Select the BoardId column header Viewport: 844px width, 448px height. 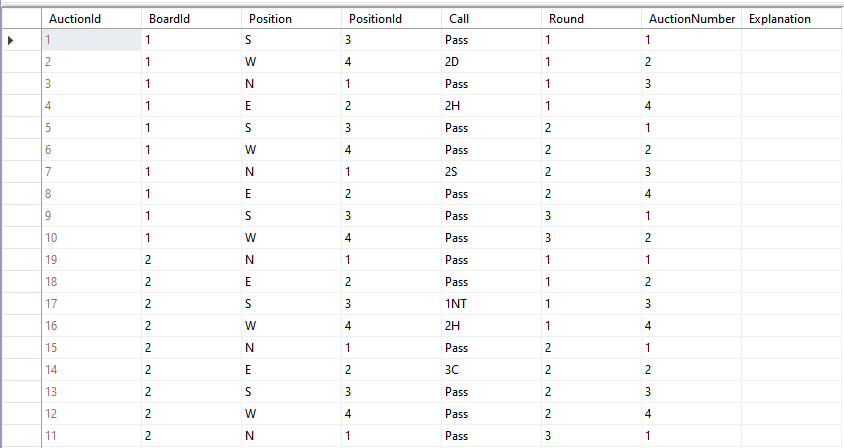192,19
